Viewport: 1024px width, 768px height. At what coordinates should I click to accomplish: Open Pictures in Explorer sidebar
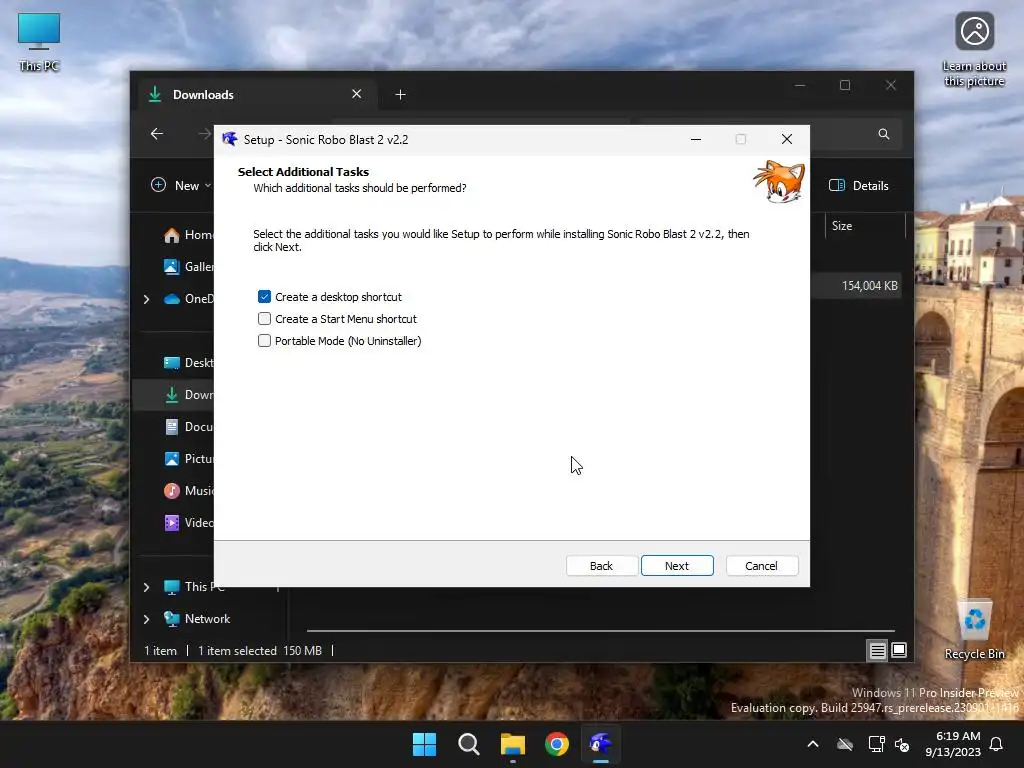click(x=187, y=458)
